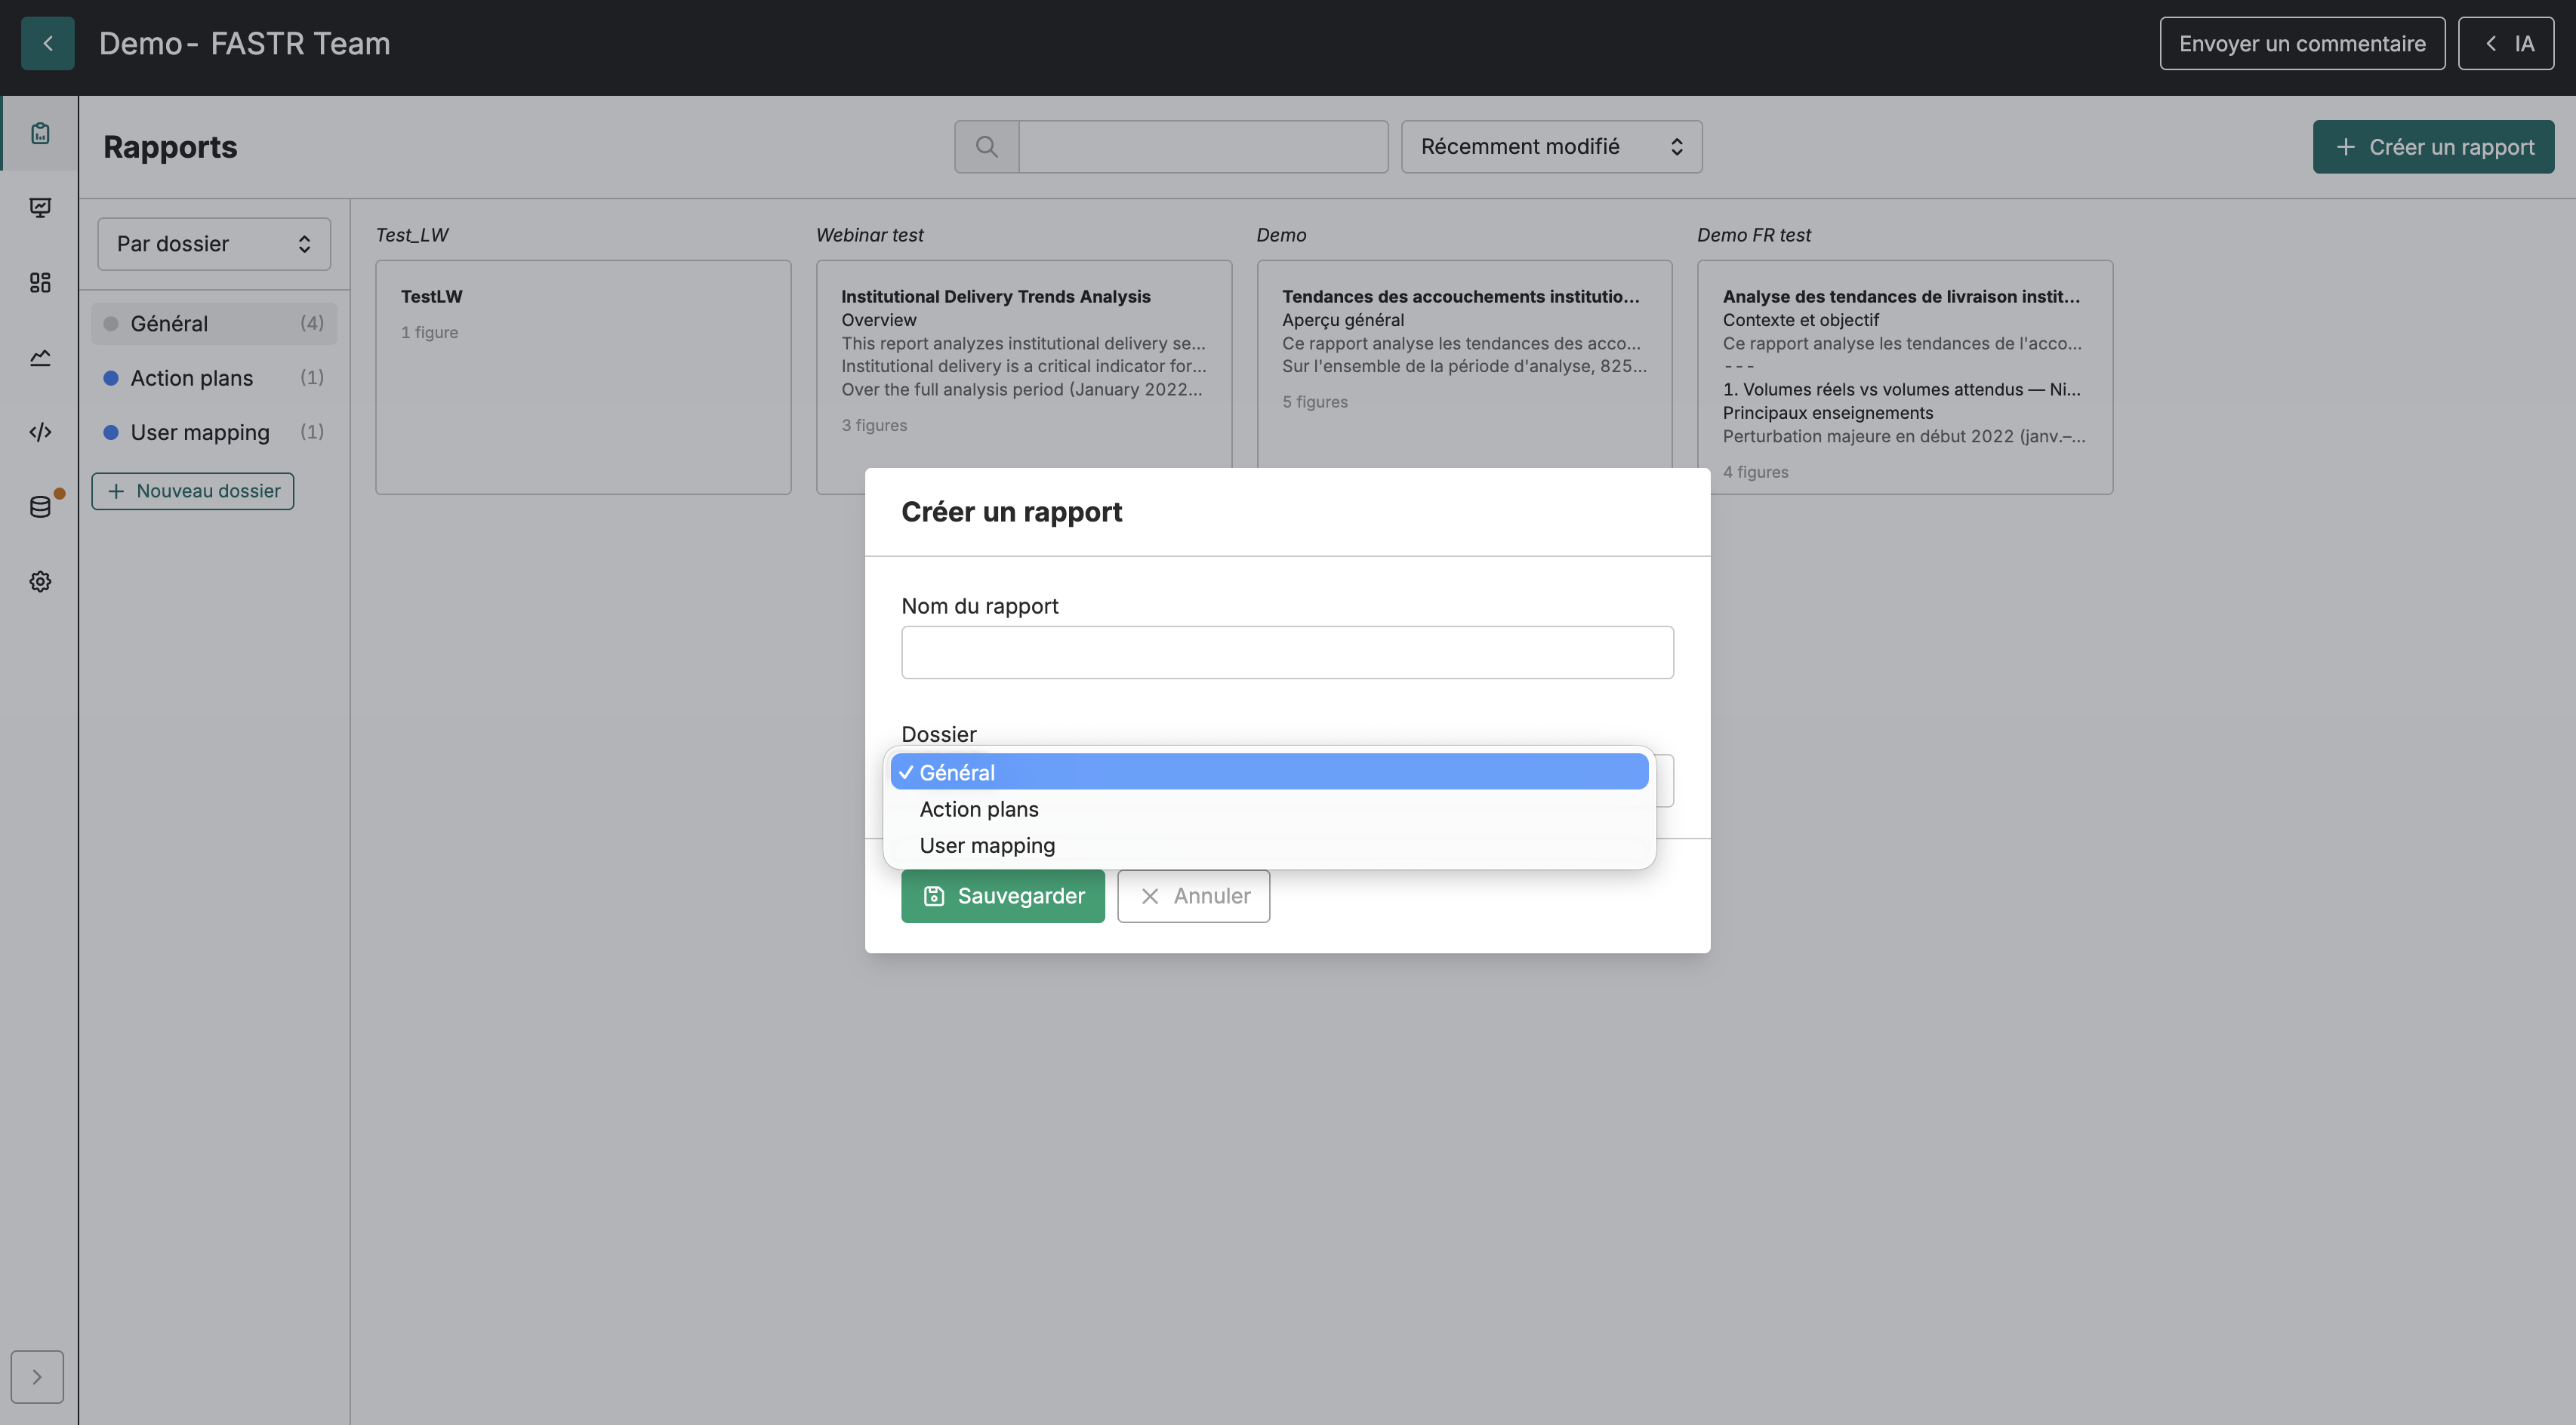Toggle the IA panel button

click(x=2505, y=43)
